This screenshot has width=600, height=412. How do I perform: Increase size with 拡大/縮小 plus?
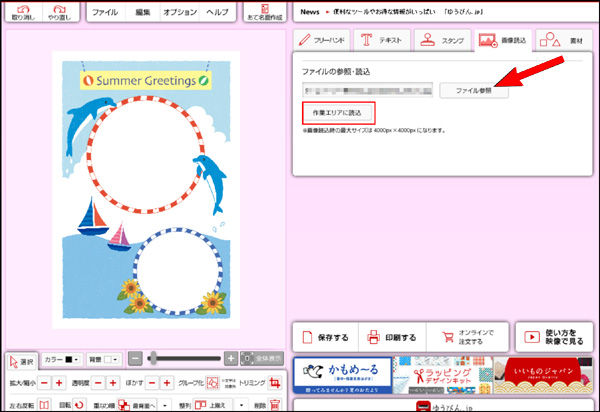point(59,383)
